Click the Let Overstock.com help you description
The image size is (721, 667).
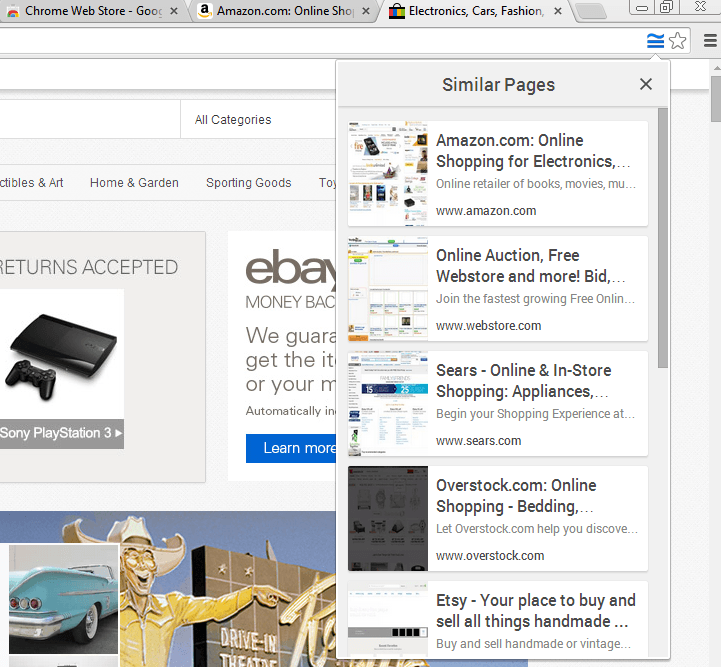click(x=537, y=529)
